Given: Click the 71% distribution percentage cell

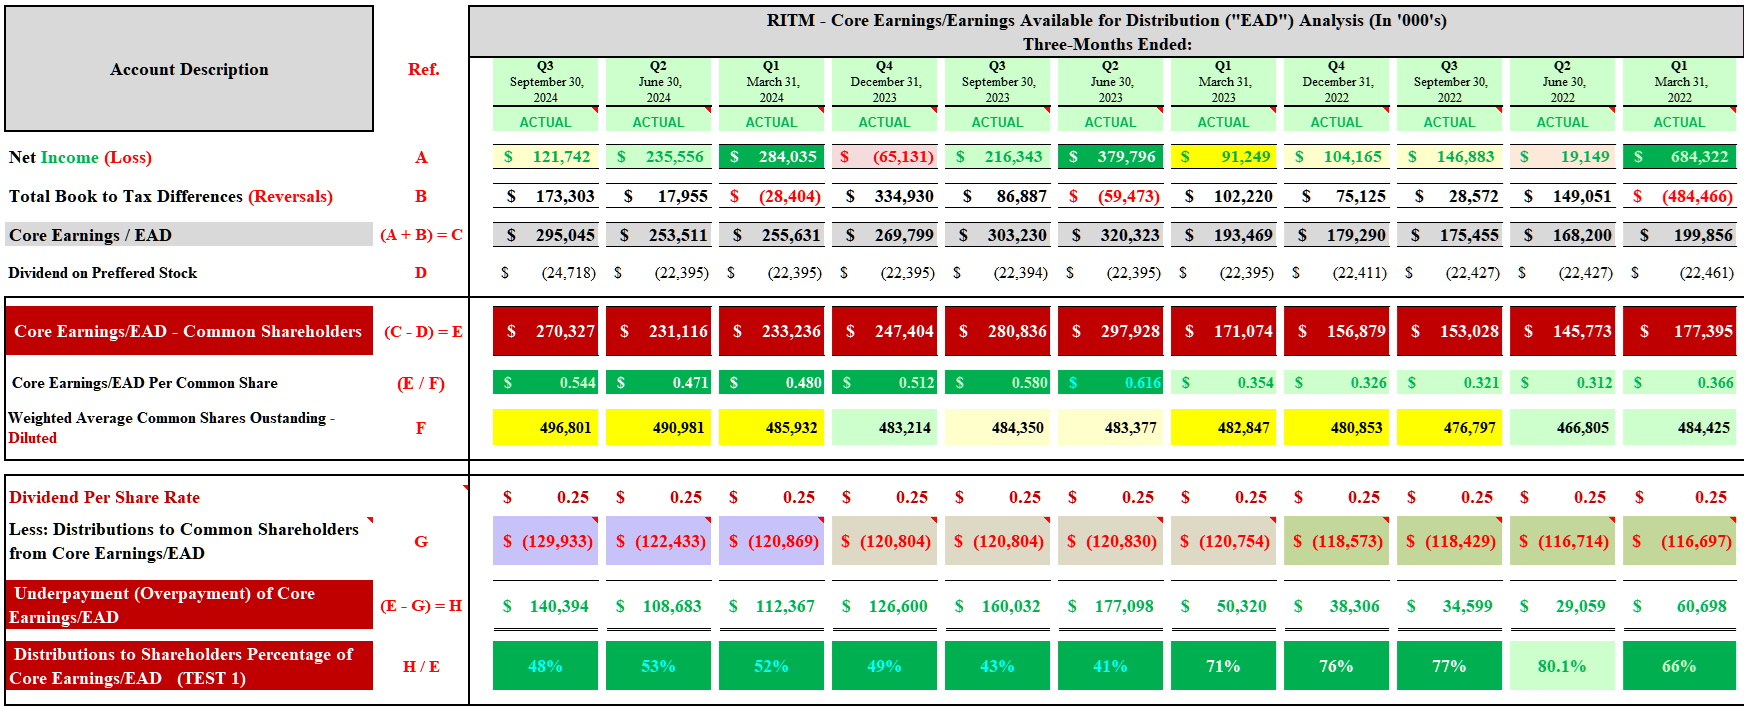Looking at the screenshot, I should pos(1223,666).
